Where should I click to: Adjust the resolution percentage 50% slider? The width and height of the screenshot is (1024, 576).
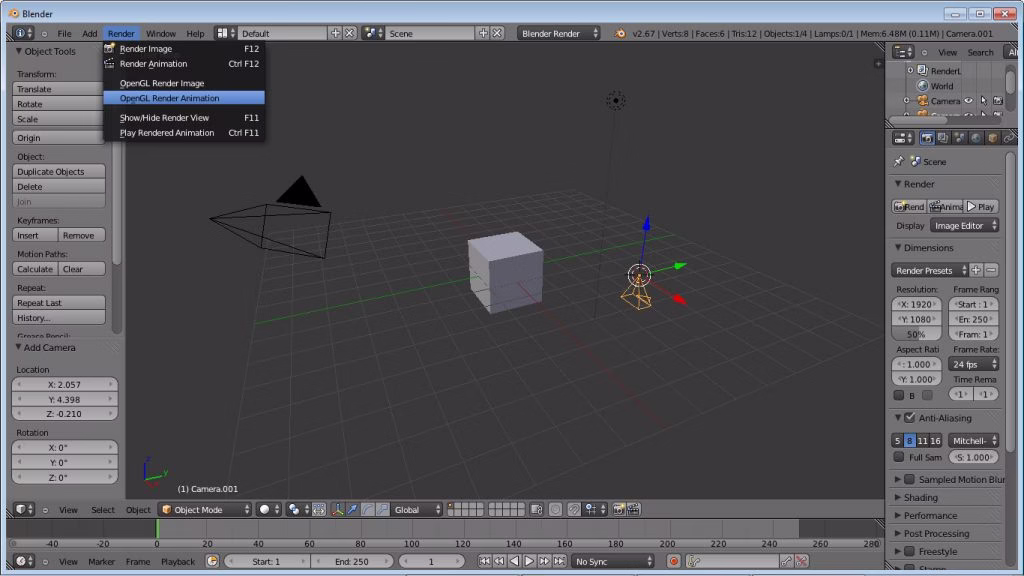(x=916, y=334)
